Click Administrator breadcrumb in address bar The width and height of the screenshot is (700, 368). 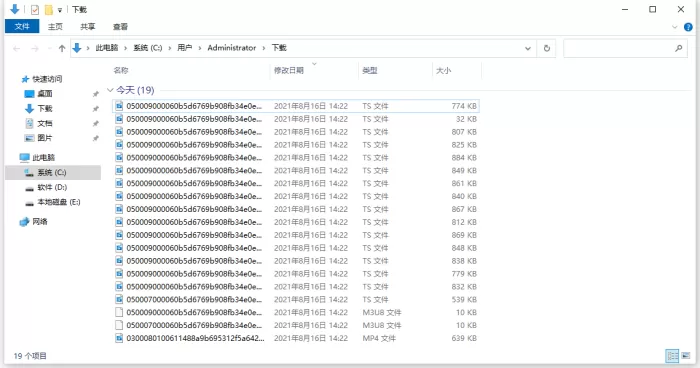(x=232, y=48)
